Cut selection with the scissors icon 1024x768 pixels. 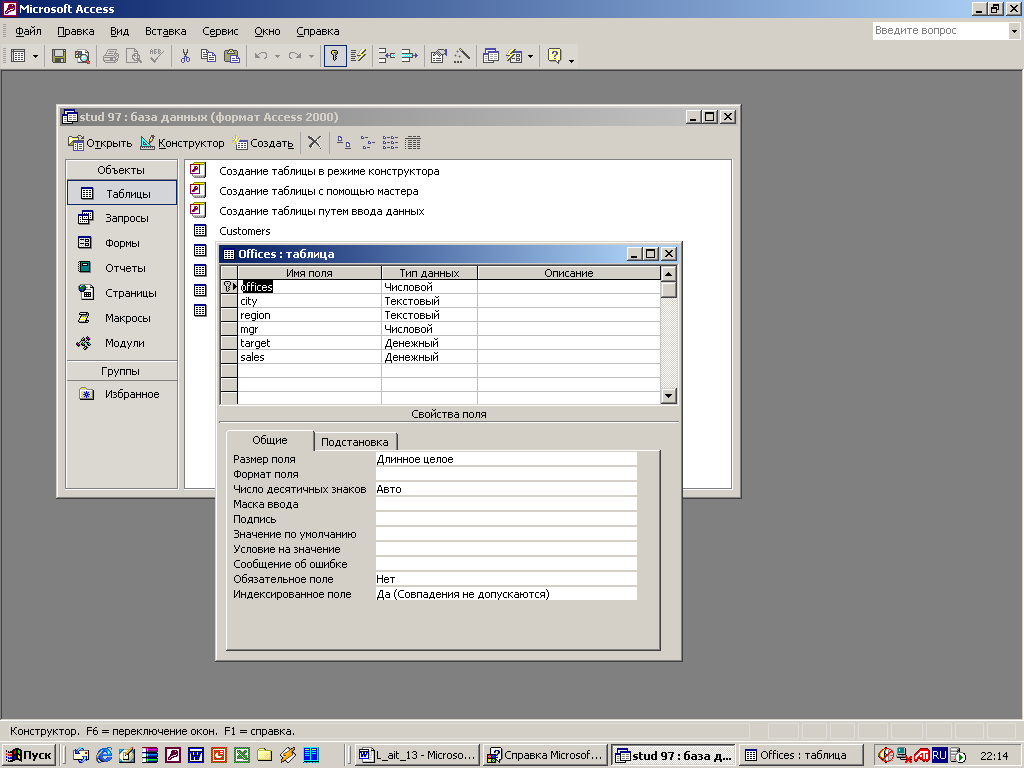pyautogui.click(x=185, y=56)
